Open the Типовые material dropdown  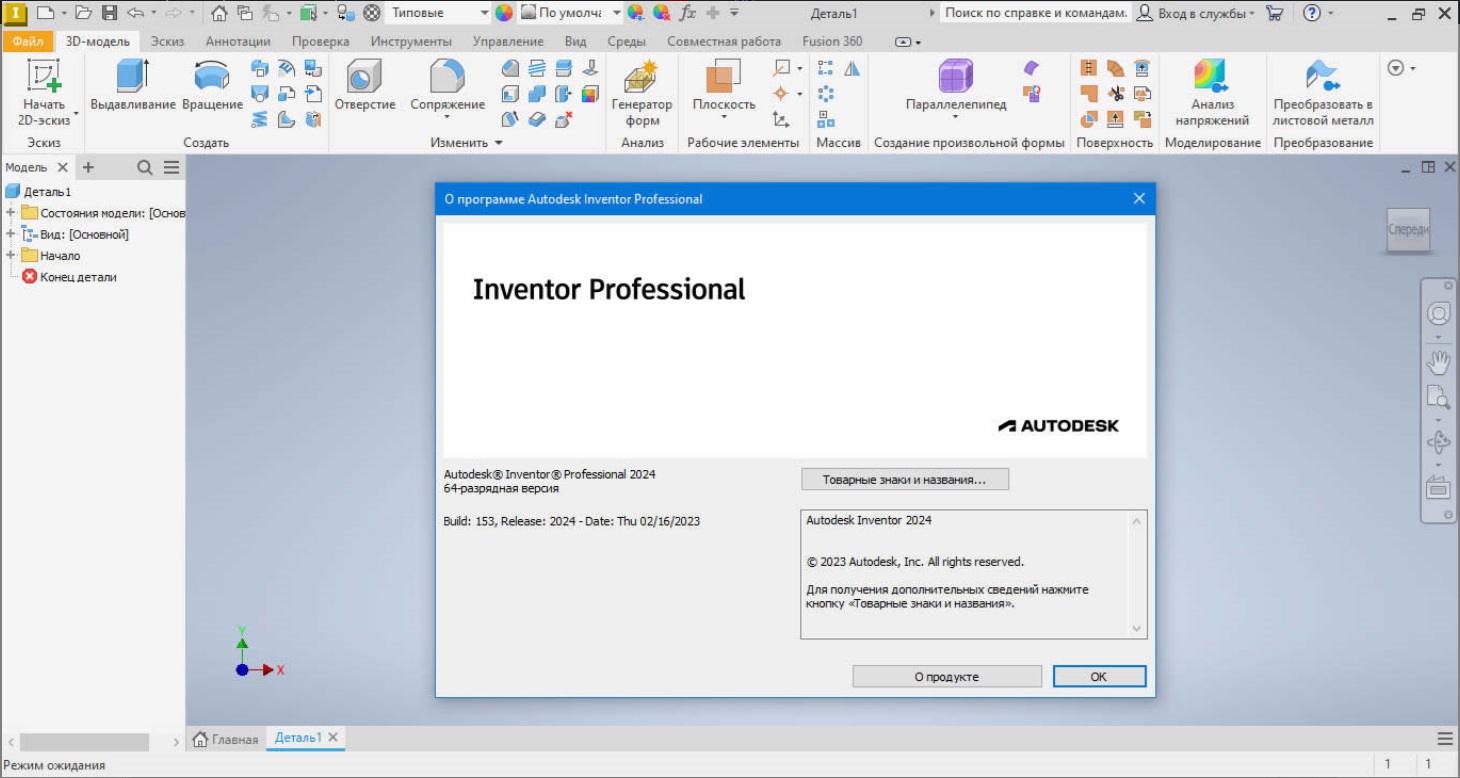pyautogui.click(x=484, y=13)
